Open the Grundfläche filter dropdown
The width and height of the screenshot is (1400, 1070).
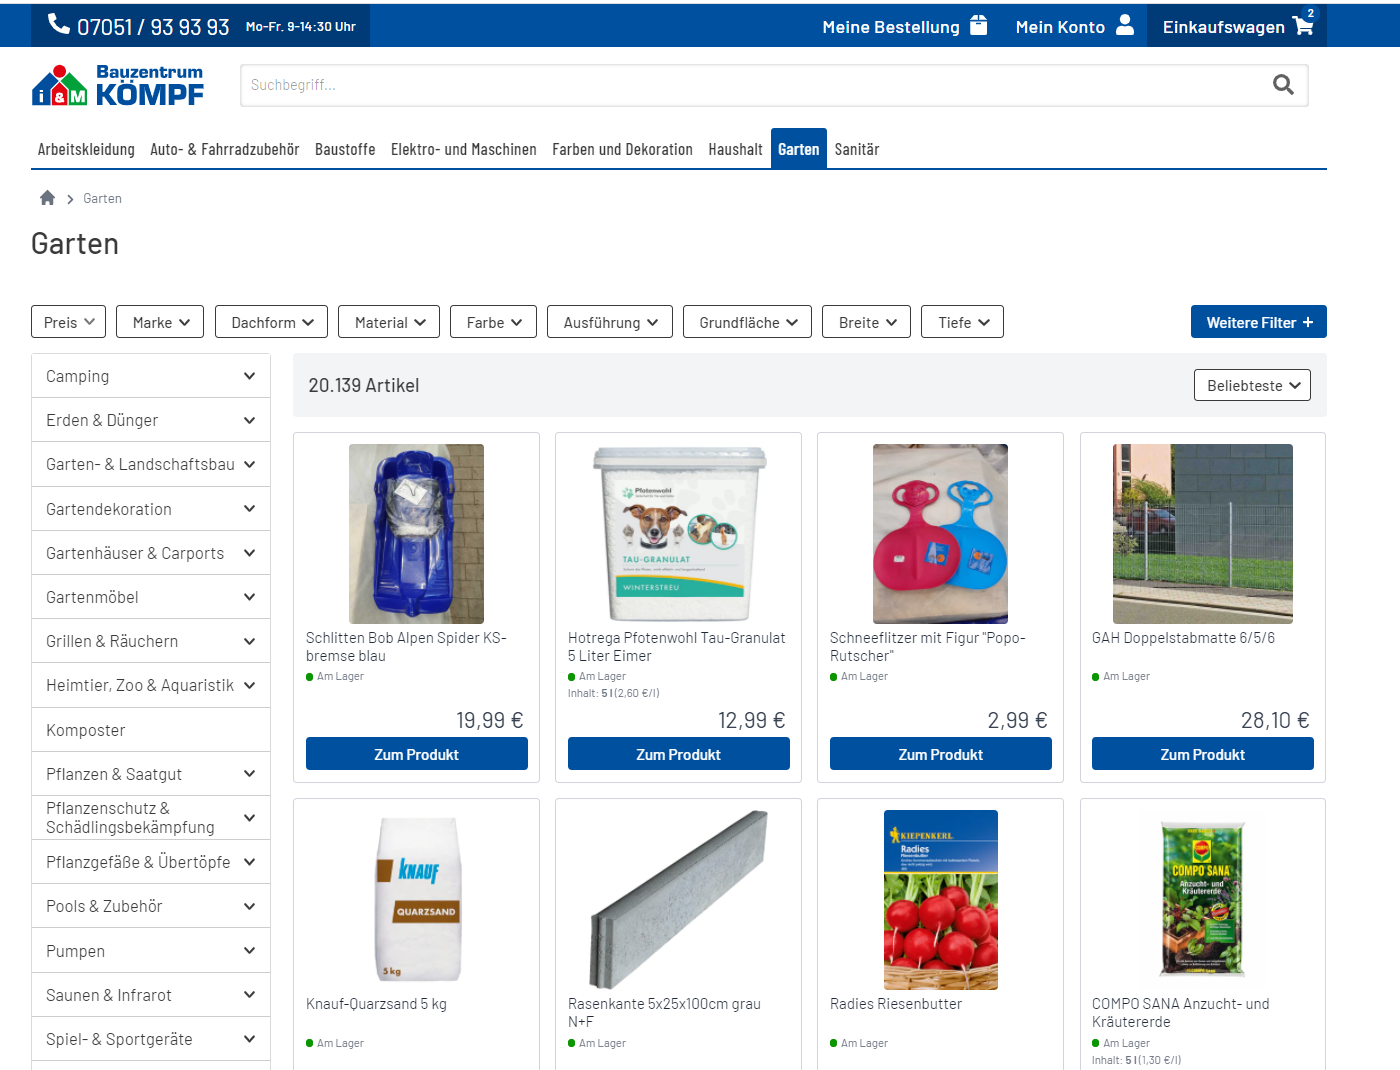tap(748, 322)
